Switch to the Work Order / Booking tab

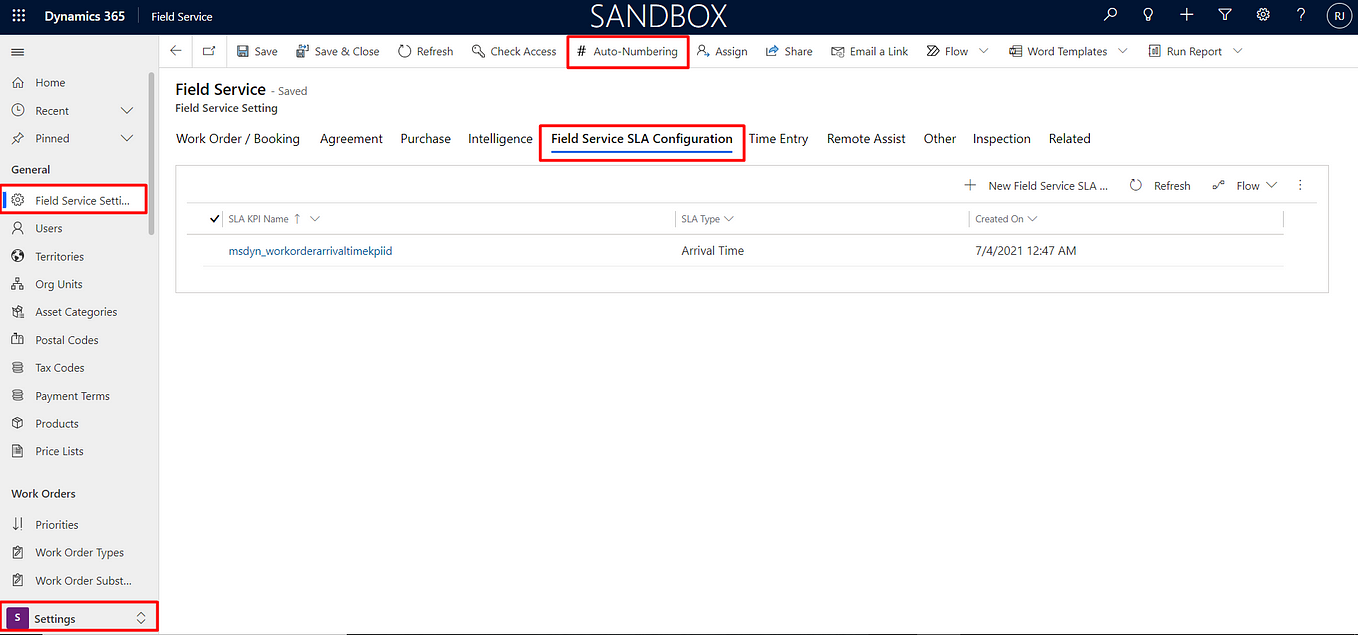click(x=238, y=139)
